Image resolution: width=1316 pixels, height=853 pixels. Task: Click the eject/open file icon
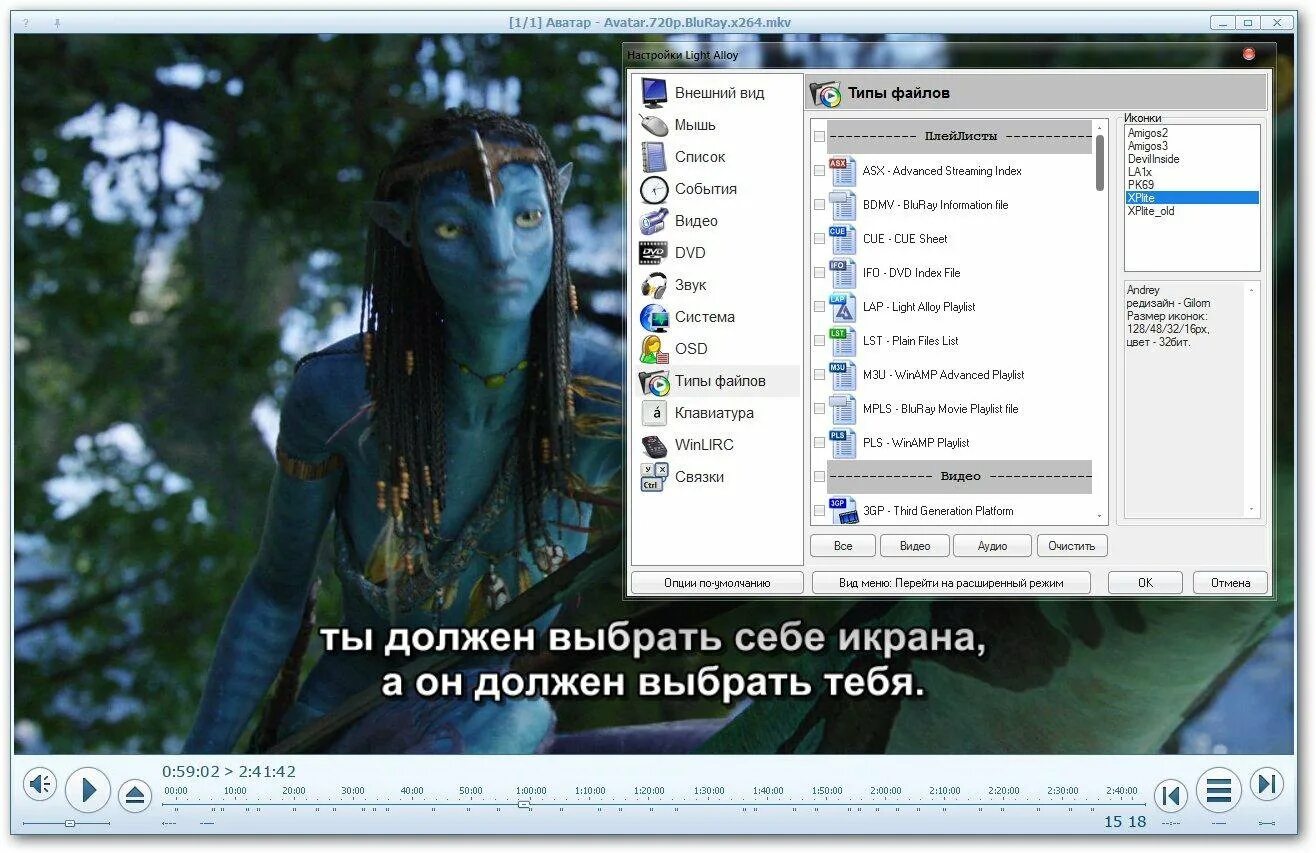pos(135,796)
